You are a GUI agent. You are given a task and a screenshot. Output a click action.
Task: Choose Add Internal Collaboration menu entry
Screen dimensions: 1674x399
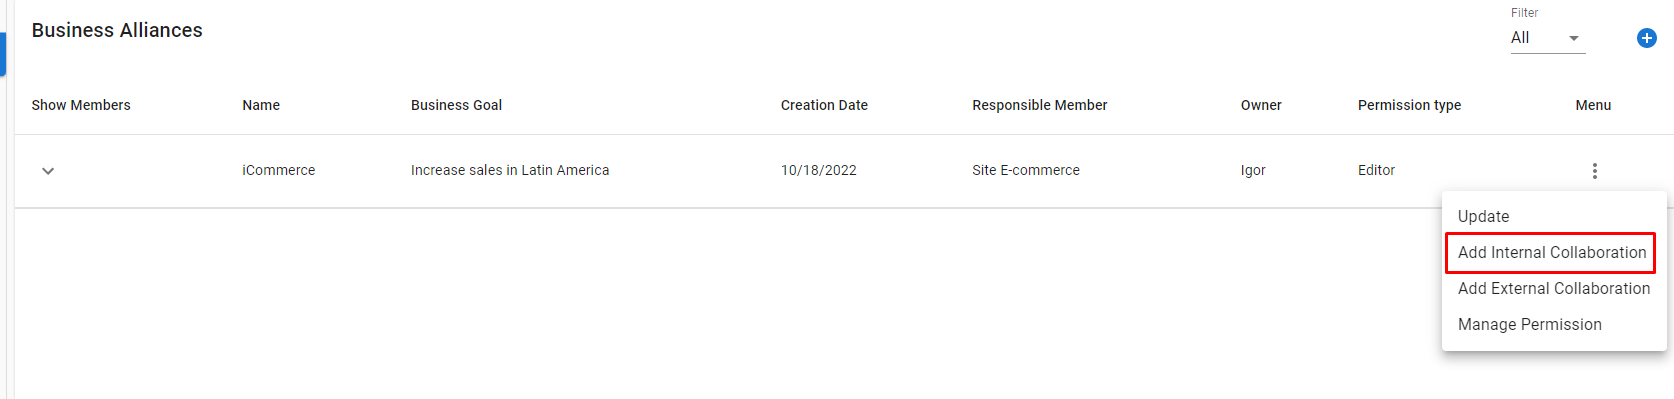(x=1551, y=252)
